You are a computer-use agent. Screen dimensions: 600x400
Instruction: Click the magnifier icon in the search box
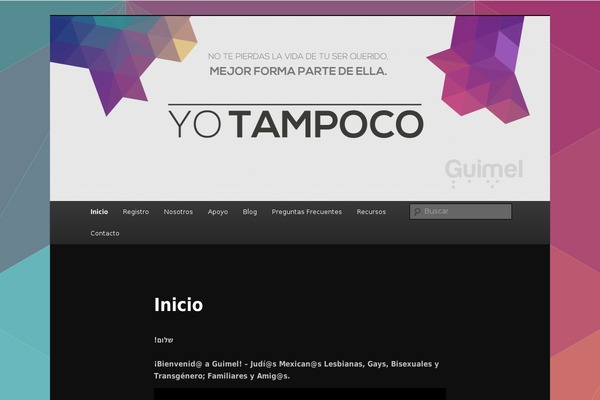pos(417,211)
